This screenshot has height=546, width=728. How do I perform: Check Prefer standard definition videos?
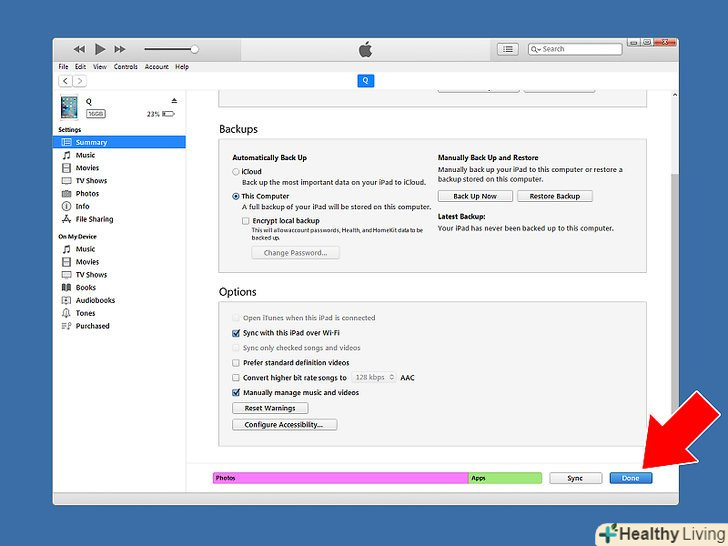(x=236, y=363)
